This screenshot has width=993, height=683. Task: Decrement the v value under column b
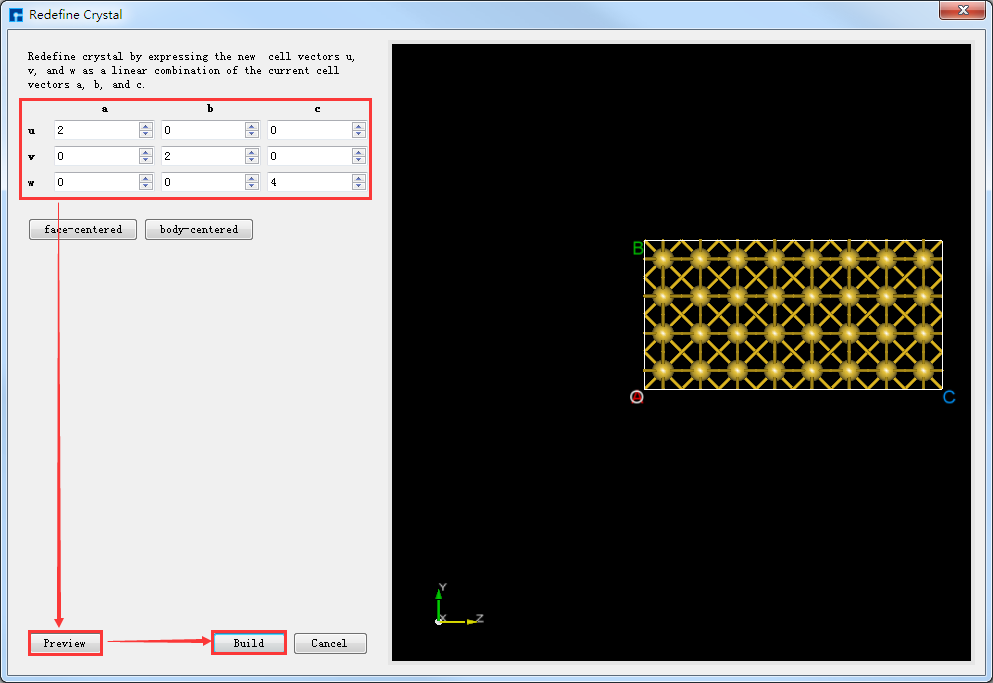coord(251,160)
